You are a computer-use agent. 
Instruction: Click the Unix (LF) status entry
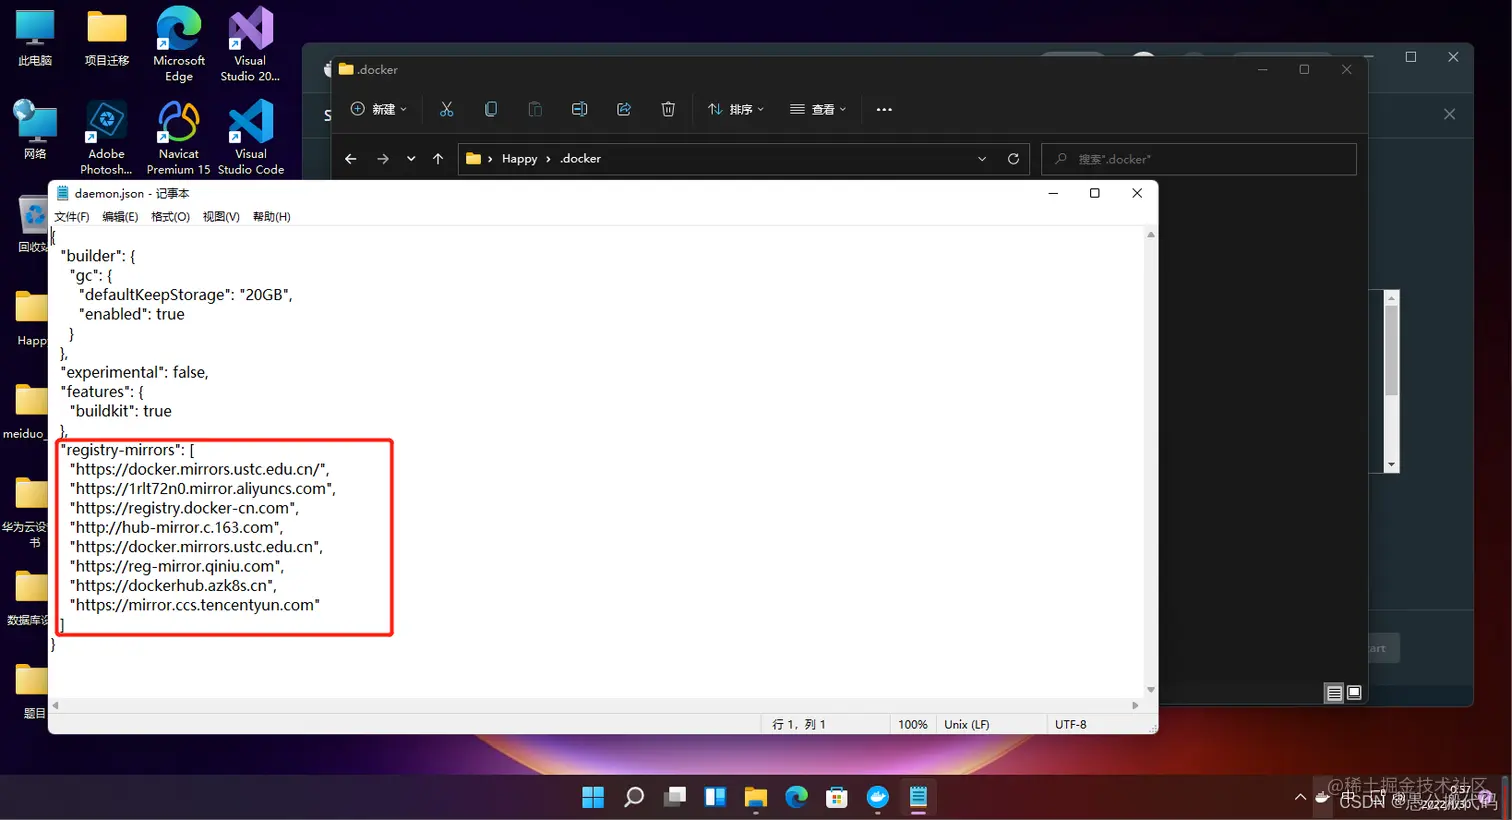pyautogui.click(x=967, y=724)
